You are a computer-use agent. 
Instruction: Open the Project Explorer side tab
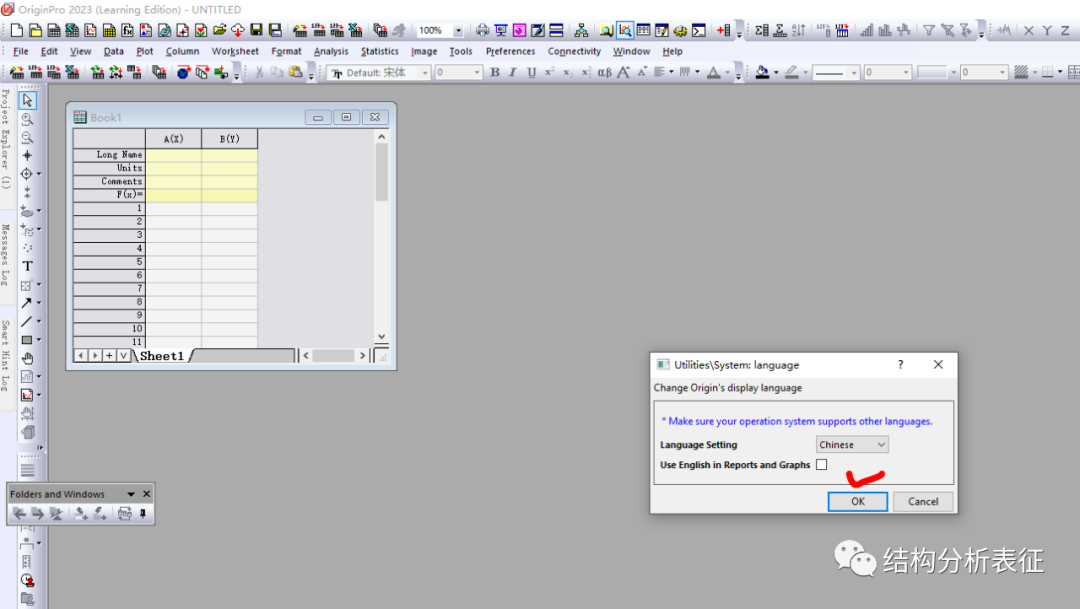pos(6,138)
